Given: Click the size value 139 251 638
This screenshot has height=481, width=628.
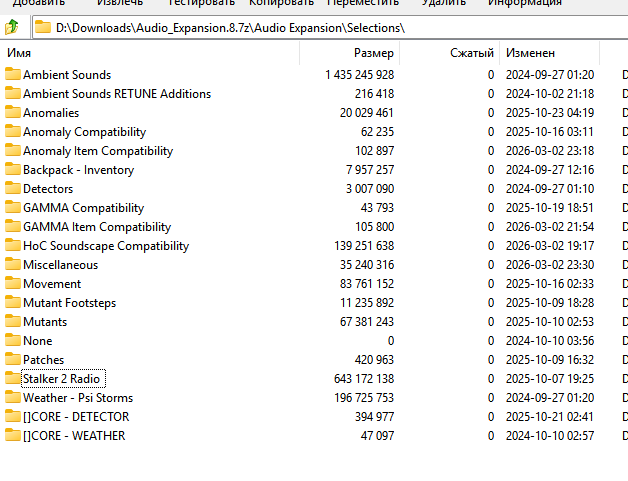Looking at the screenshot, I should point(364,246).
